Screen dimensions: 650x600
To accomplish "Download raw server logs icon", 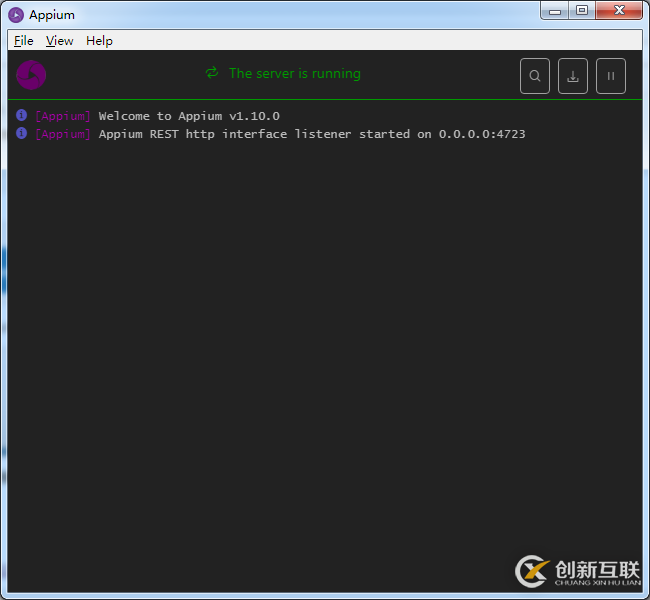I will click(x=573, y=76).
